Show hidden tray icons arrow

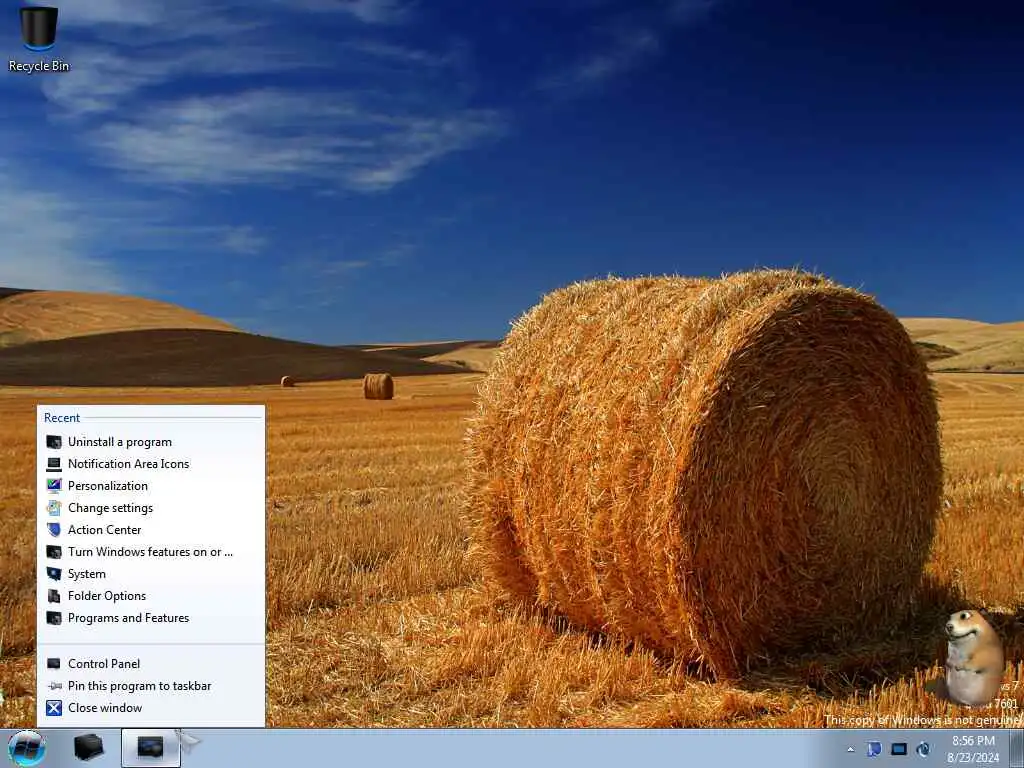tap(850, 749)
